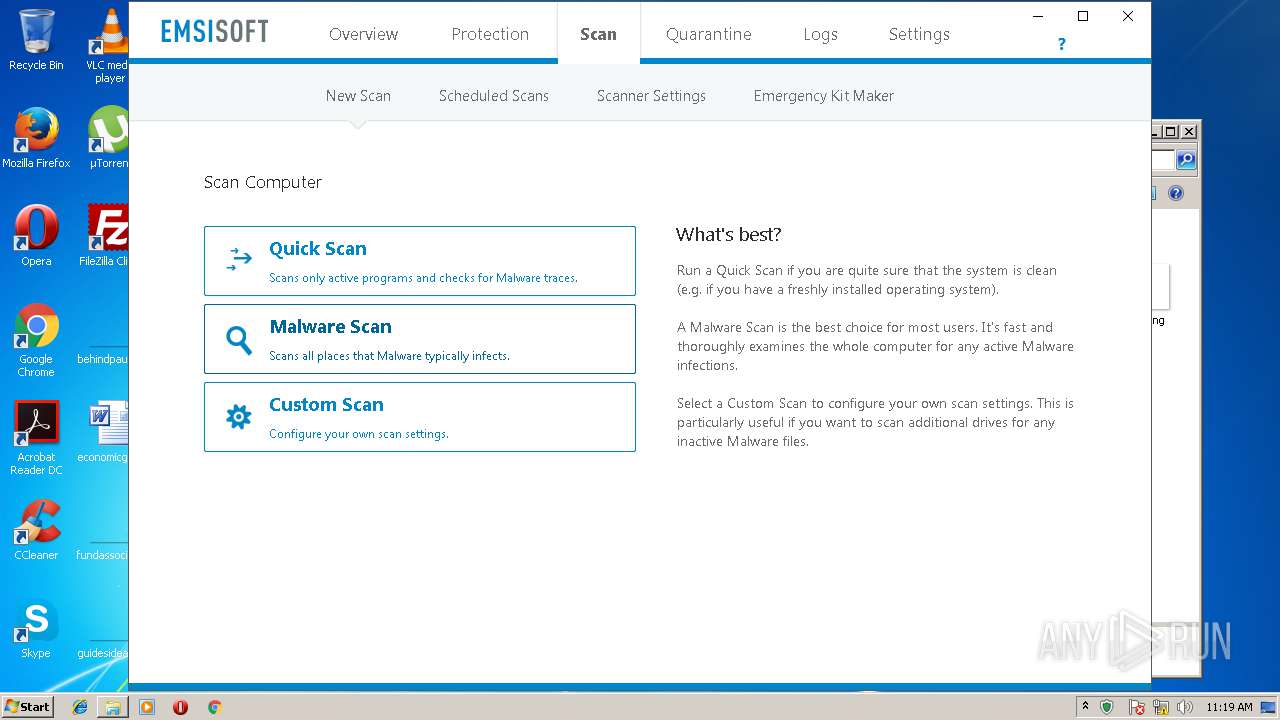This screenshot has height=720, width=1280.
Task: Open Skype desktop shortcut
Action: point(36,628)
